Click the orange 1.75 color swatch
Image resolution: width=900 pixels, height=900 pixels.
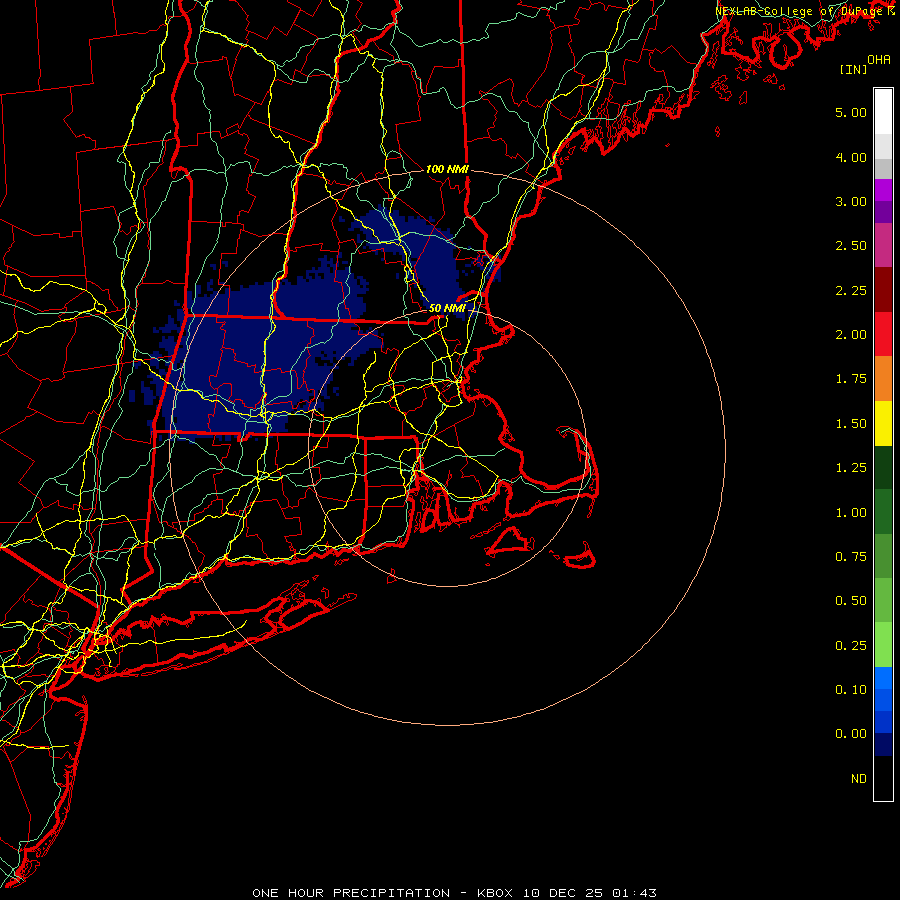tap(883, 379)
